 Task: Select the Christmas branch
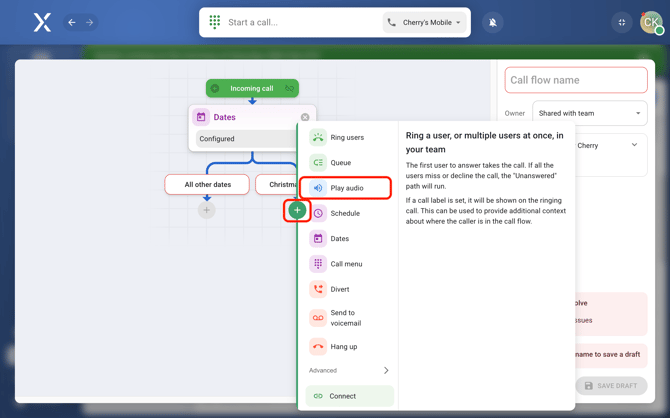coord(276,184)
